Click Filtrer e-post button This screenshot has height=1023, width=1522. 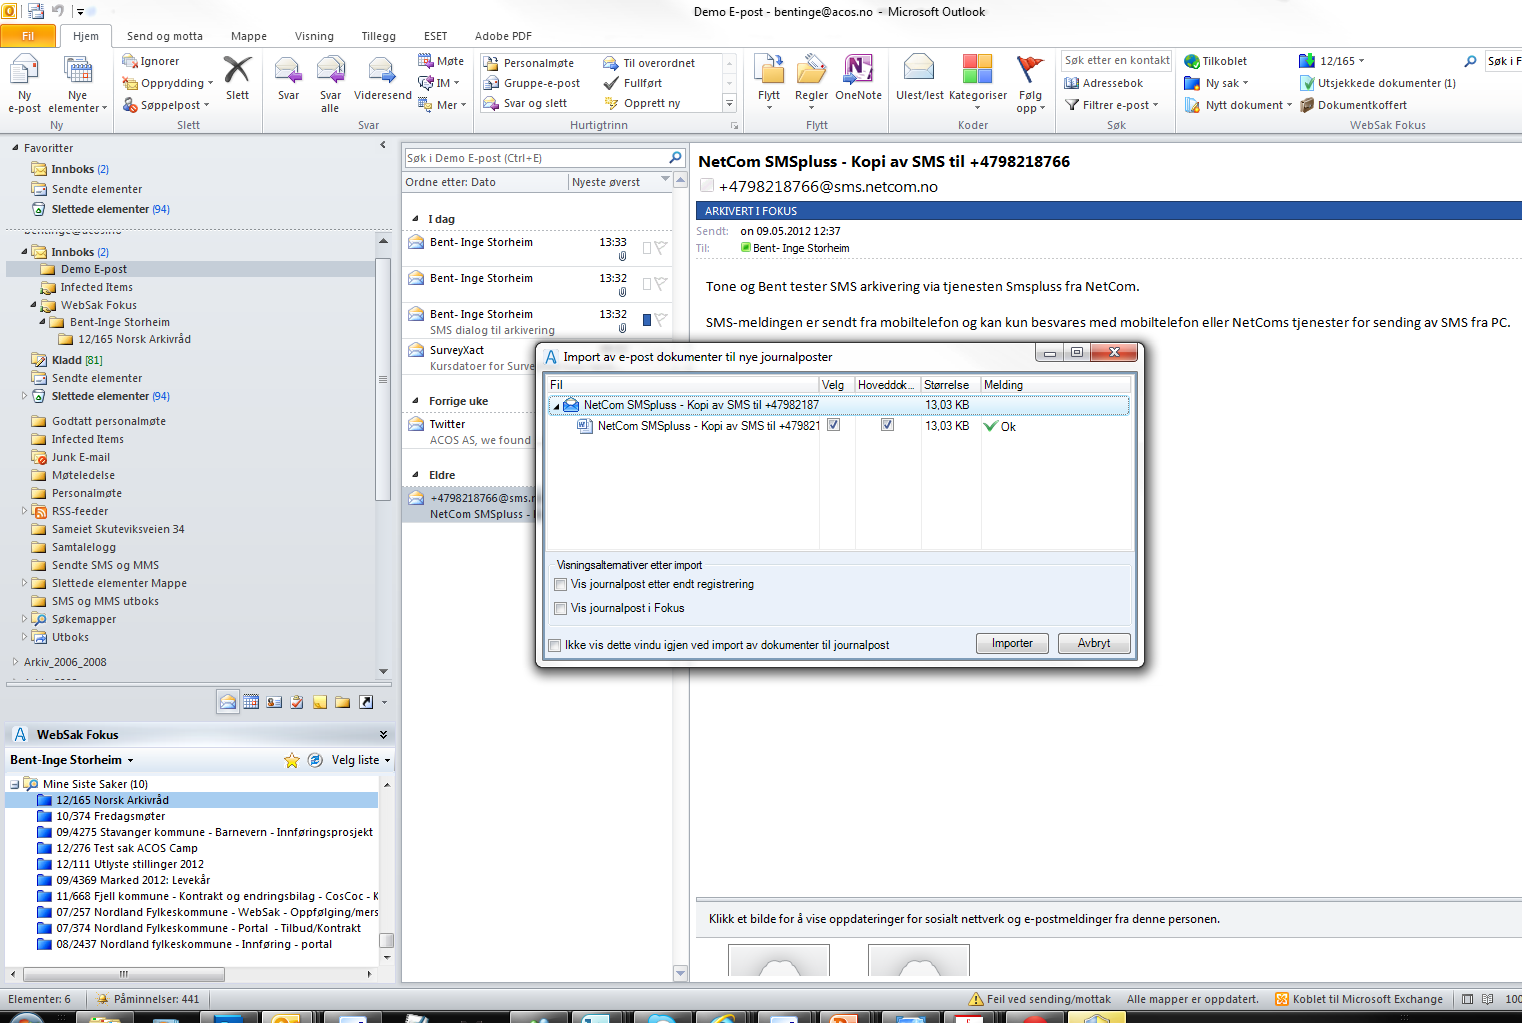point(1111,105)
